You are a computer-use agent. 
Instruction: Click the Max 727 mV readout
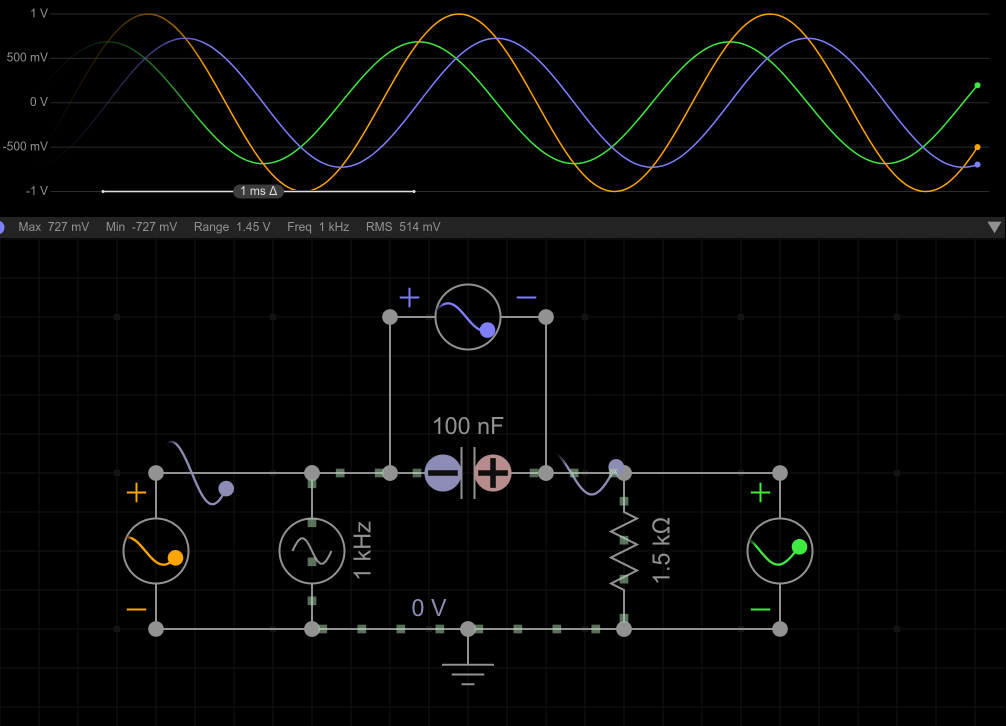pyautogui.click(x=53, y=227)
